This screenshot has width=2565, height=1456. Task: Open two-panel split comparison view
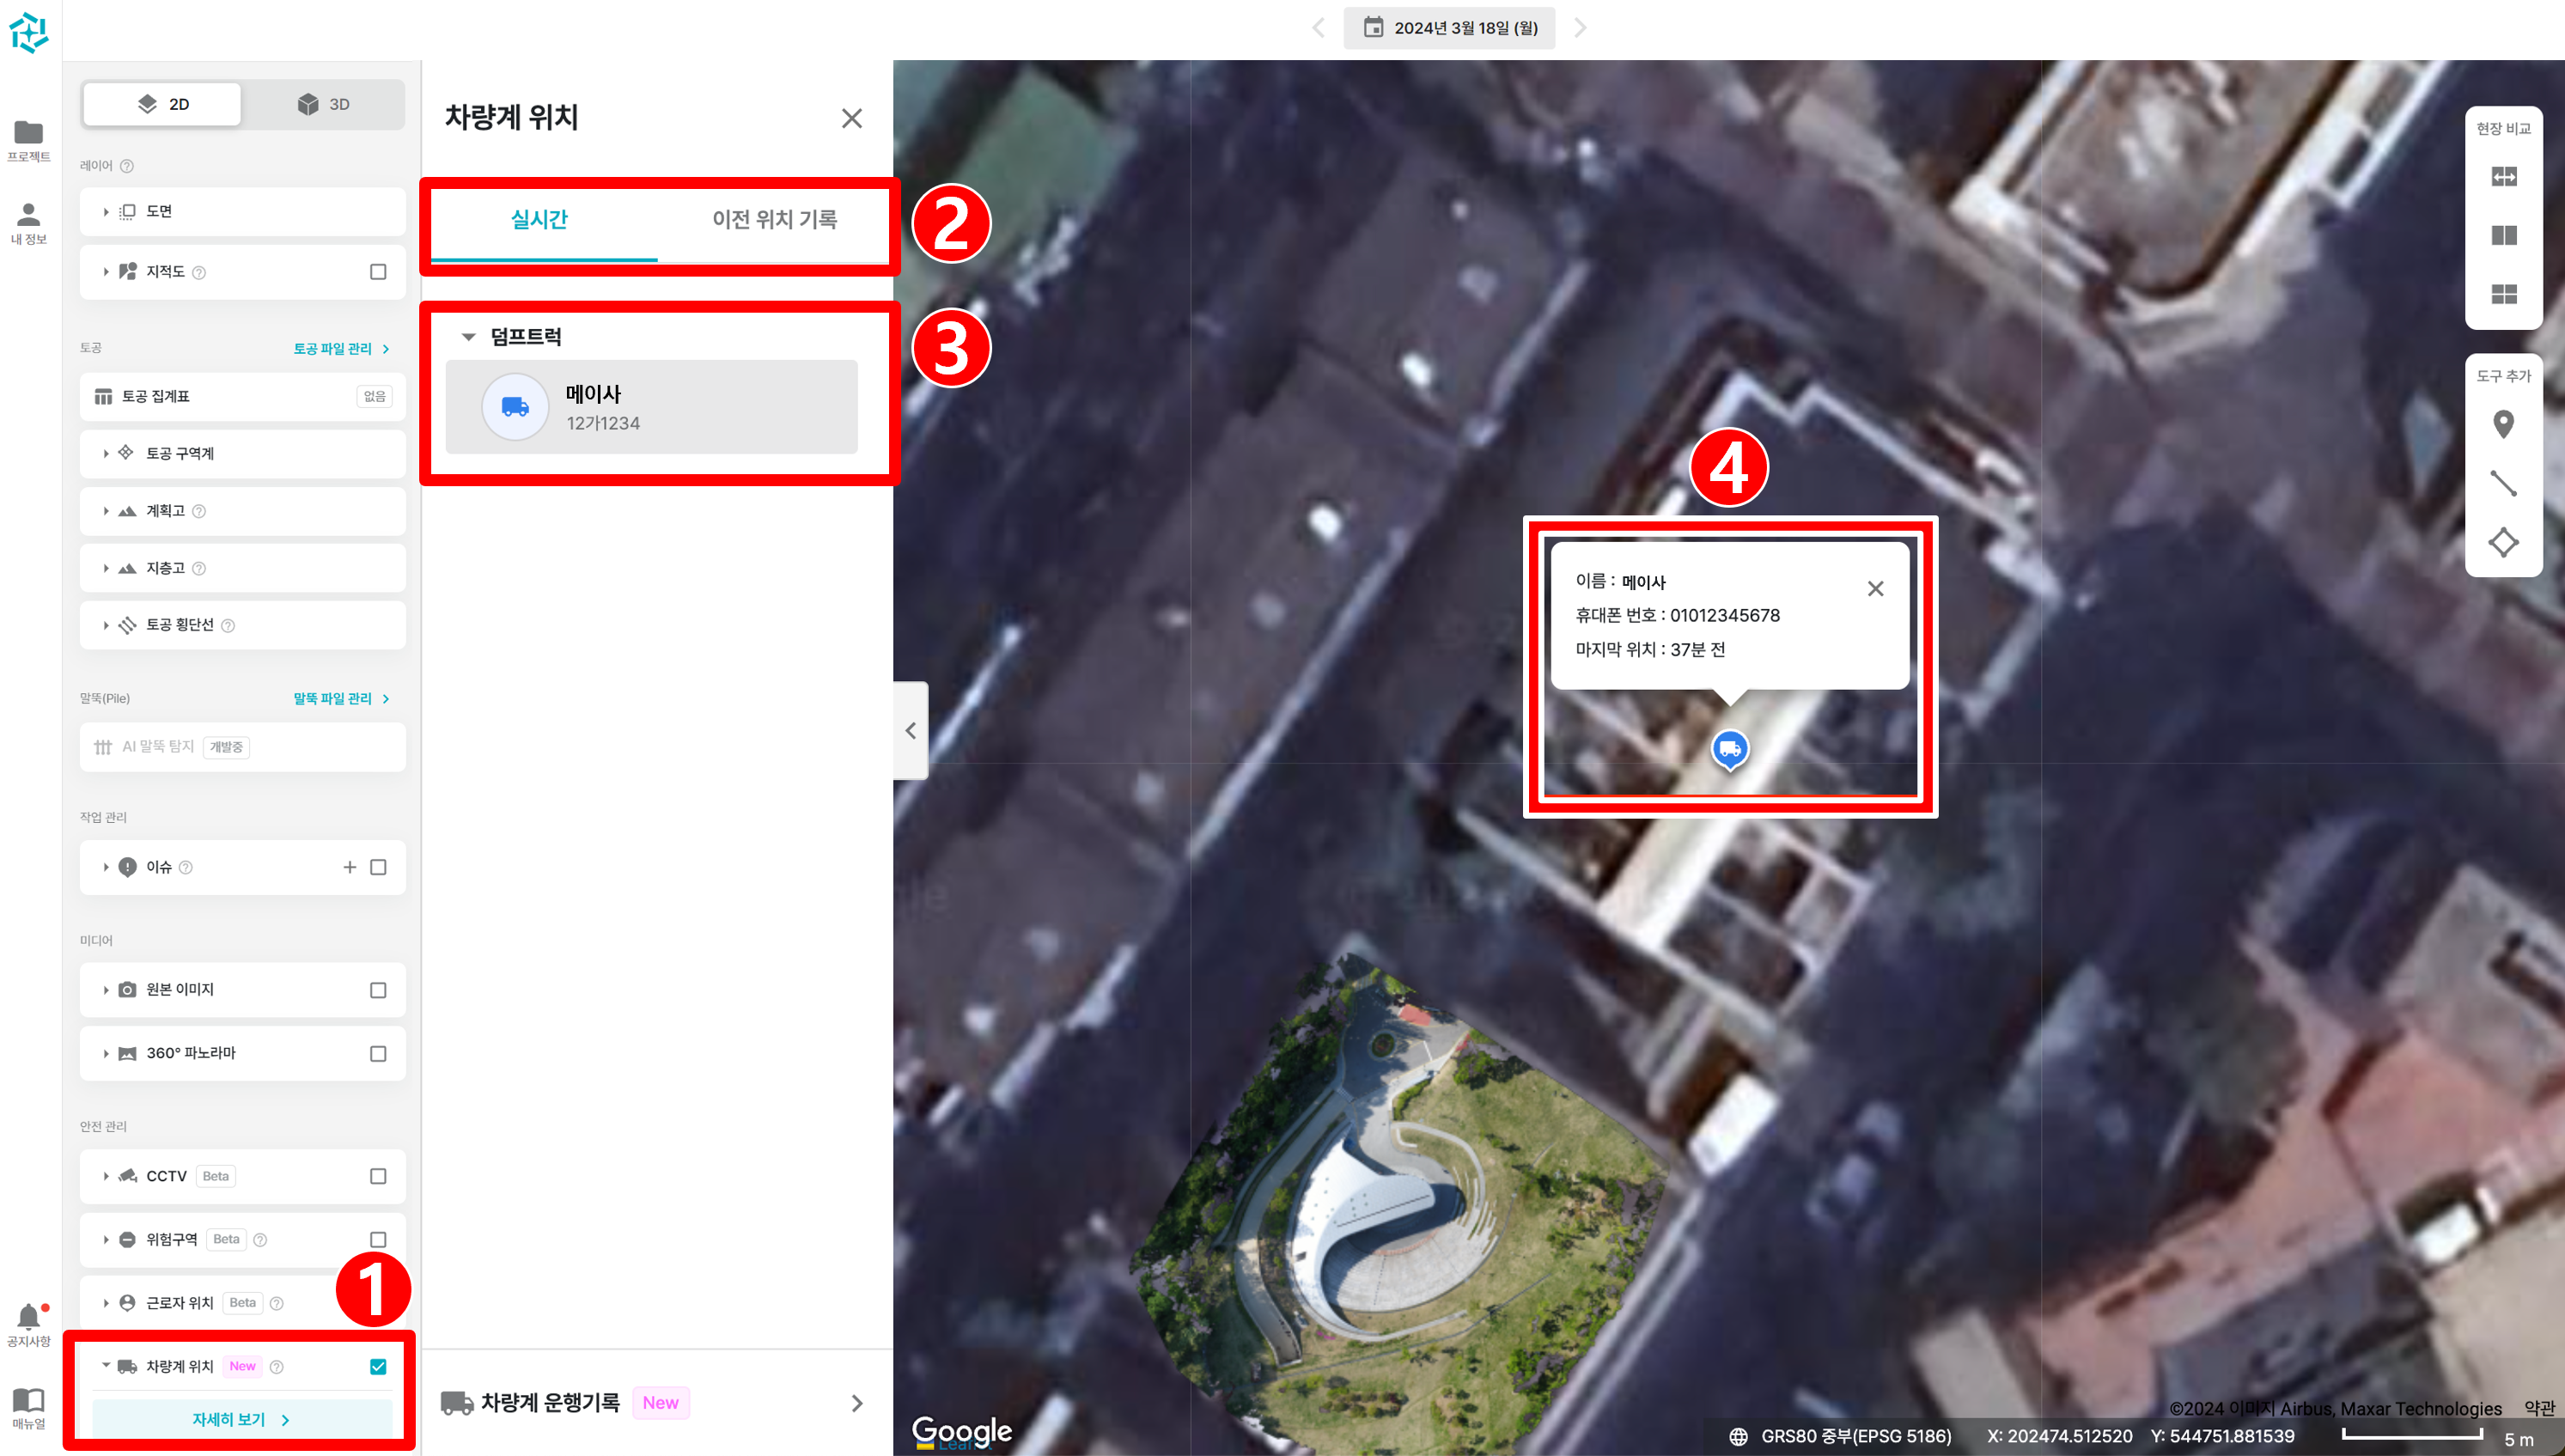[x=2503, y=235]
